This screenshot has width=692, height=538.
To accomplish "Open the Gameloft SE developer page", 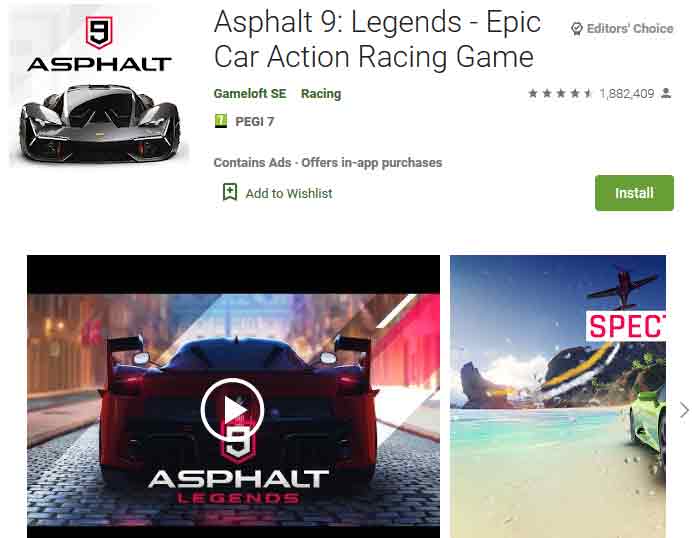I will point(250,94).
